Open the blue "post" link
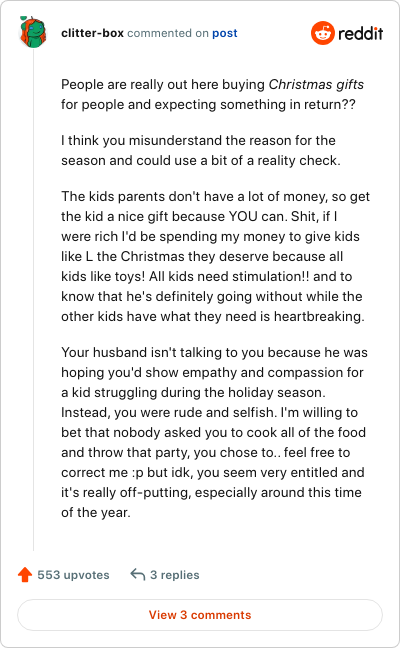This screenshot has width=400, height=648. 225,33
